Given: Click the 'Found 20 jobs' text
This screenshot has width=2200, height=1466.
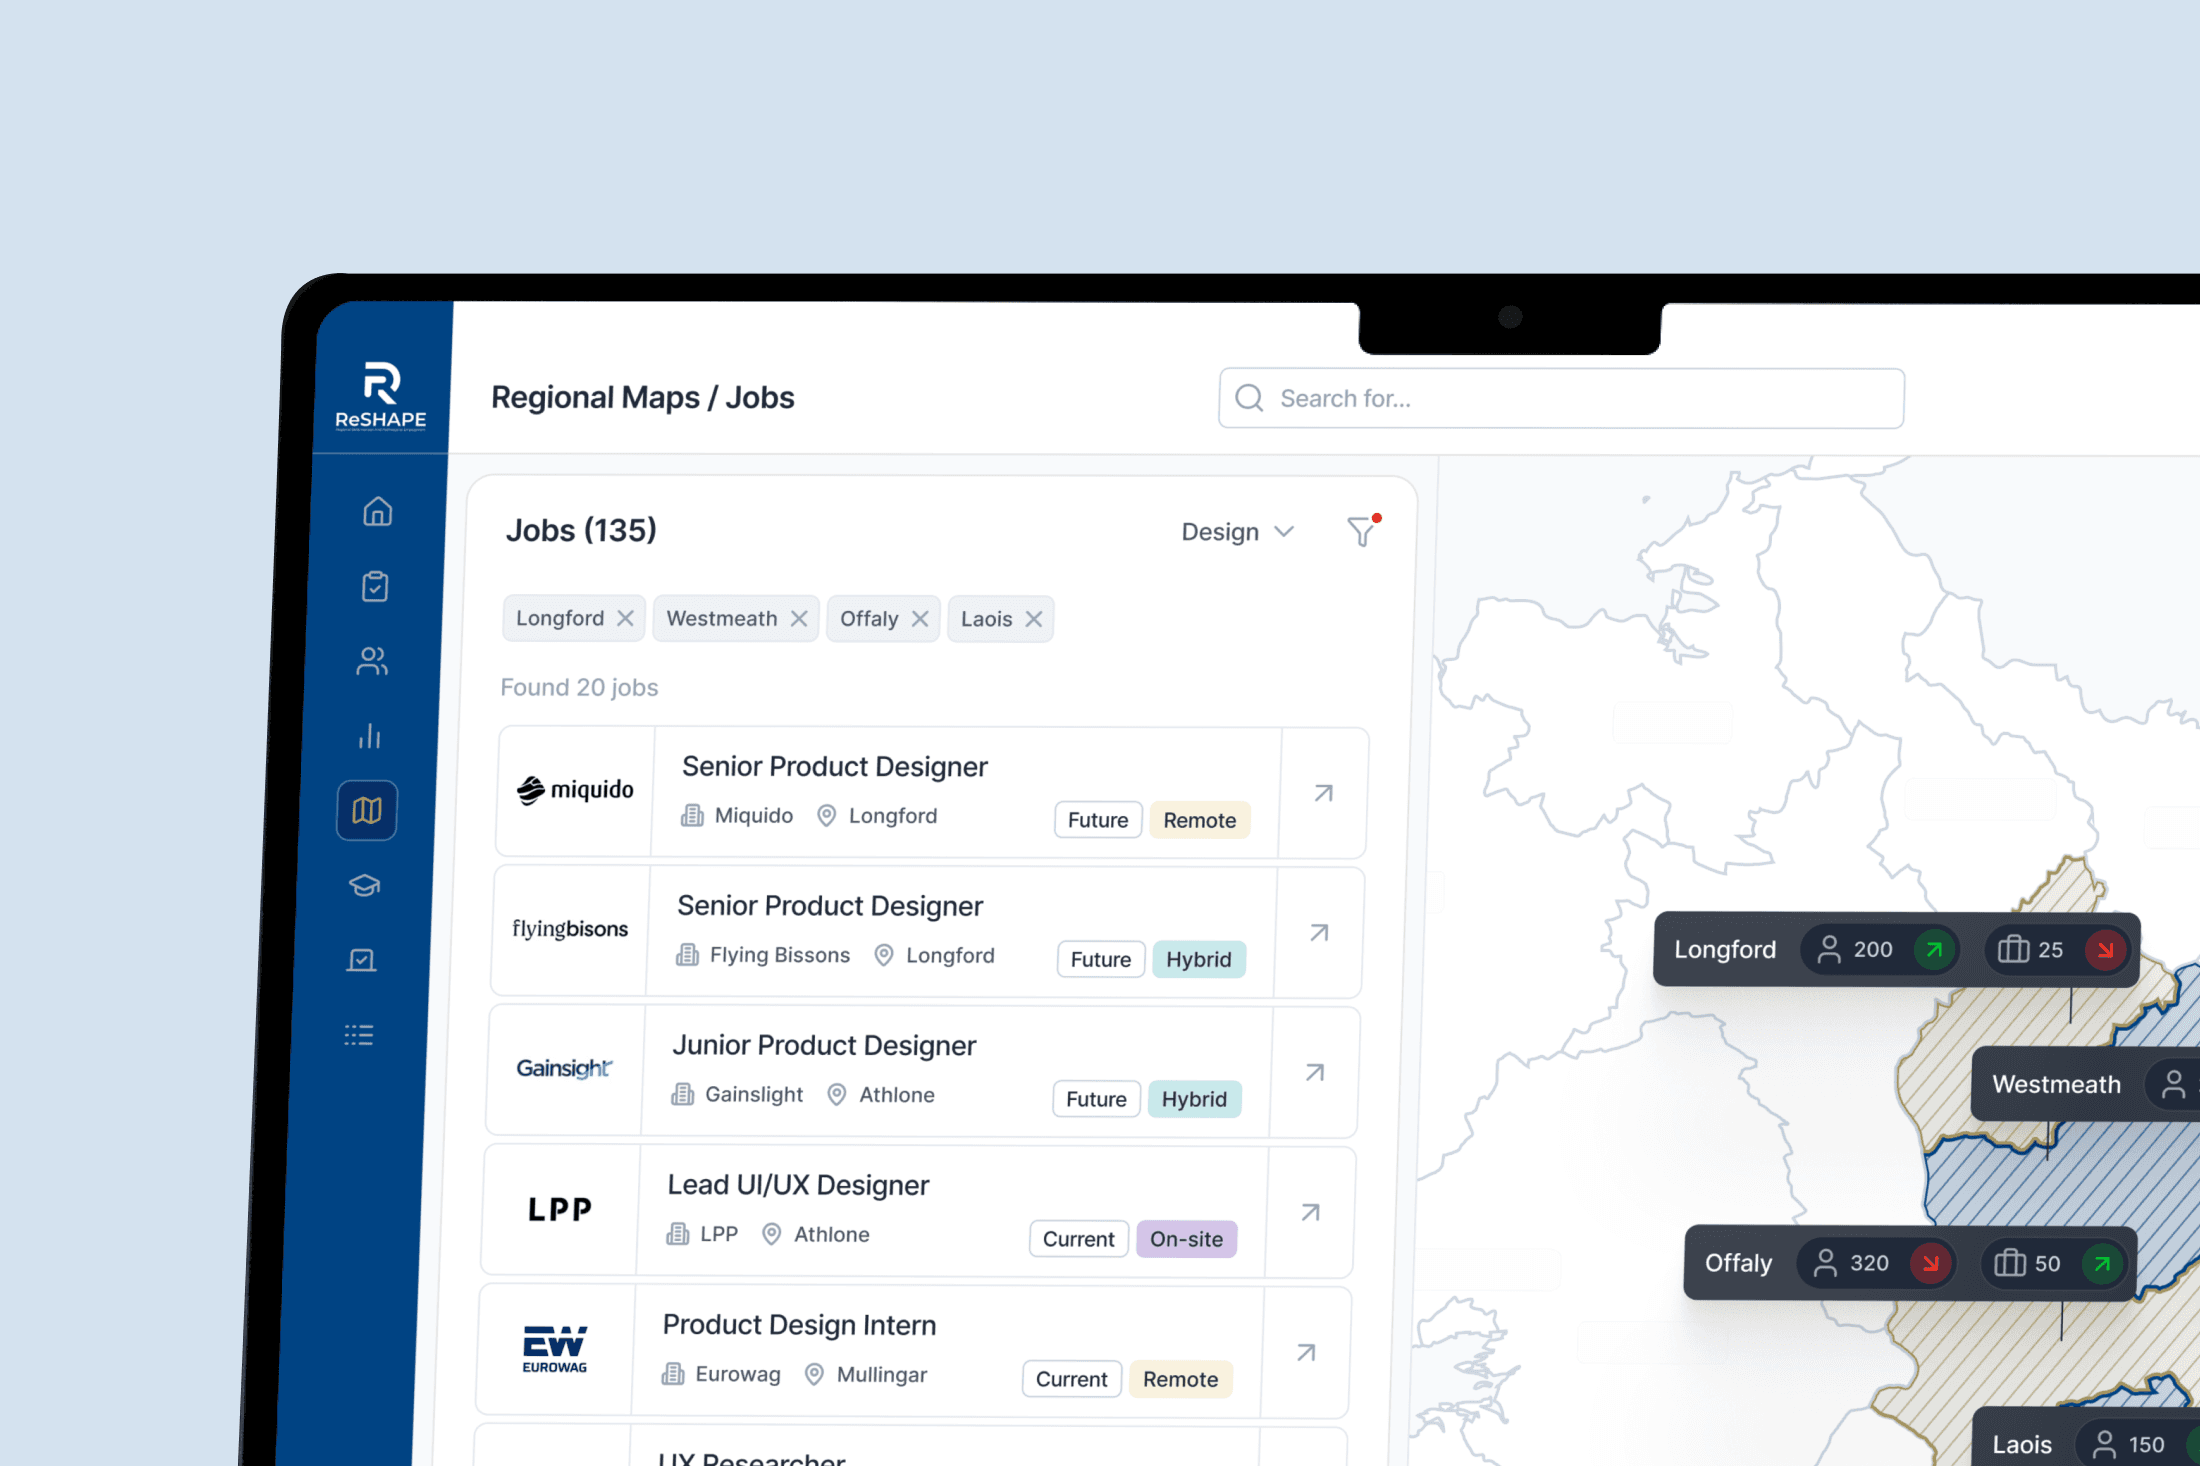Looking at the screenshot, I should click(579, 687).
